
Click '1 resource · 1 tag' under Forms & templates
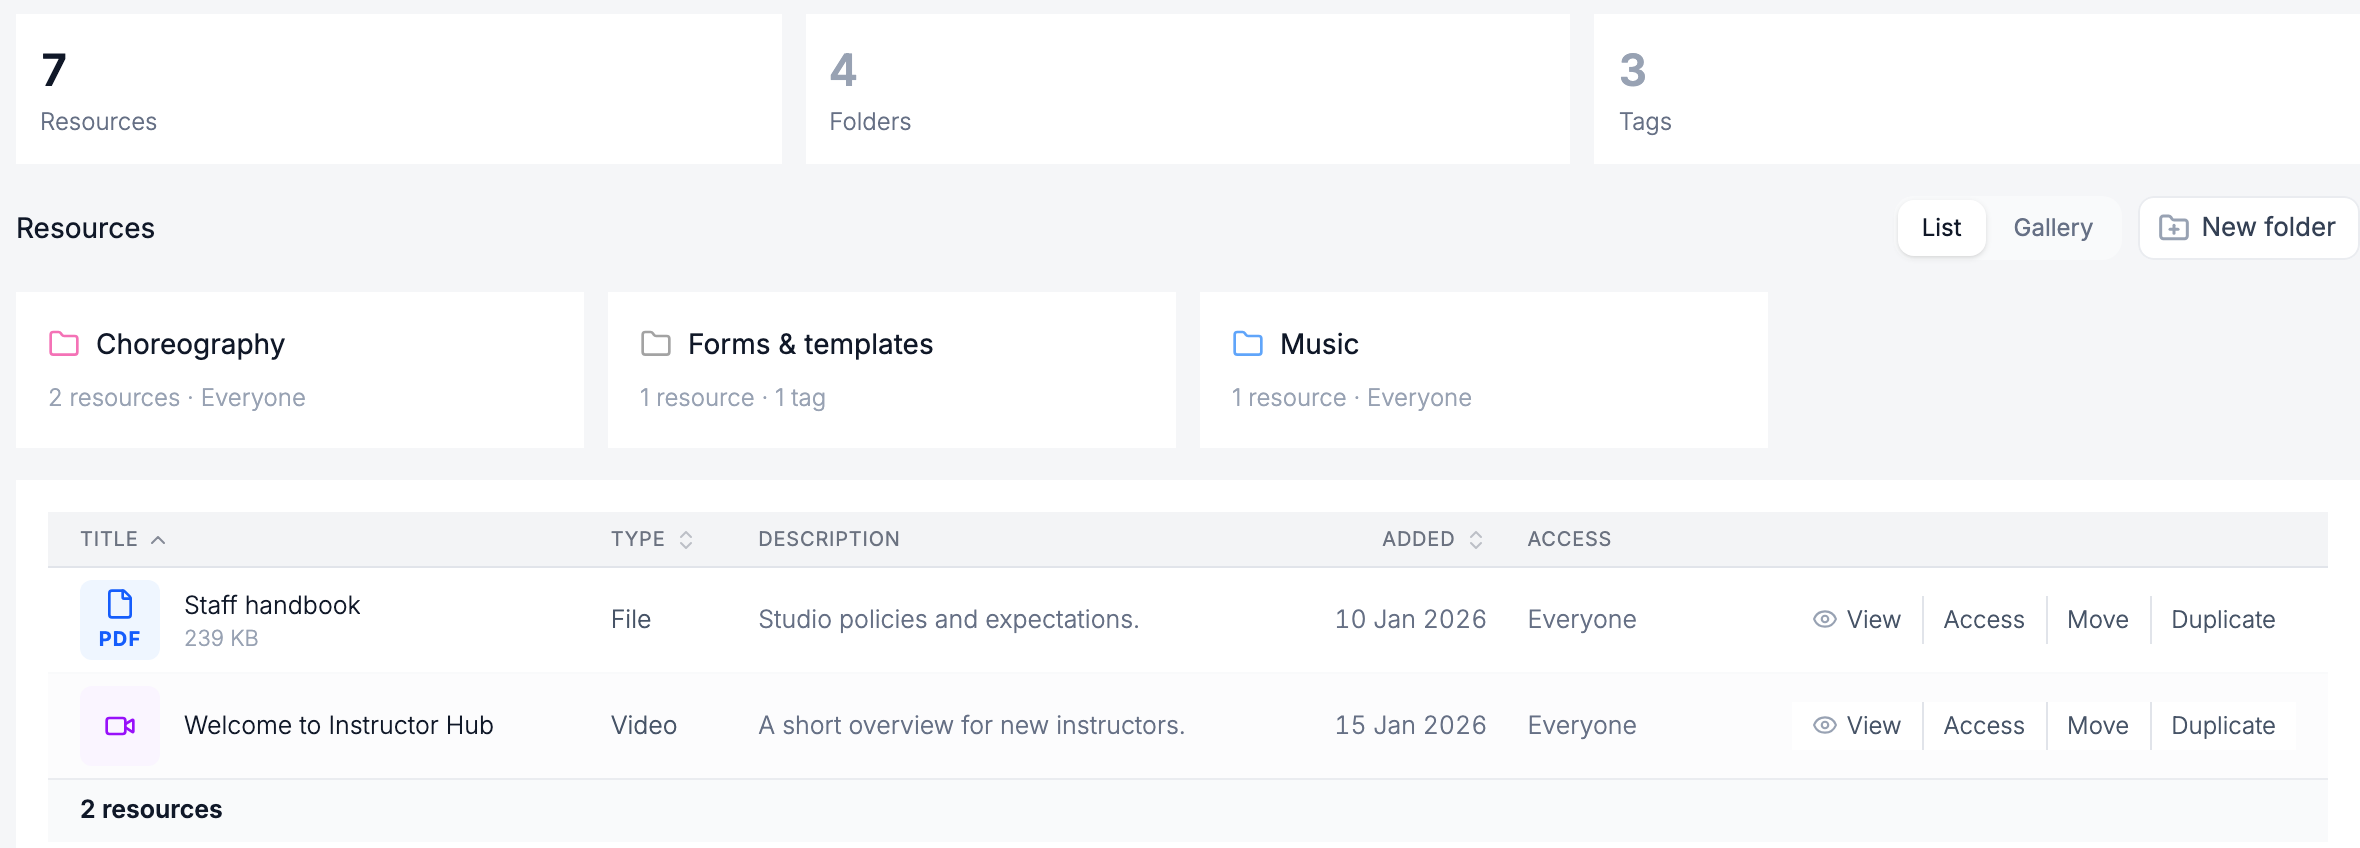click(x=733, y=398)
